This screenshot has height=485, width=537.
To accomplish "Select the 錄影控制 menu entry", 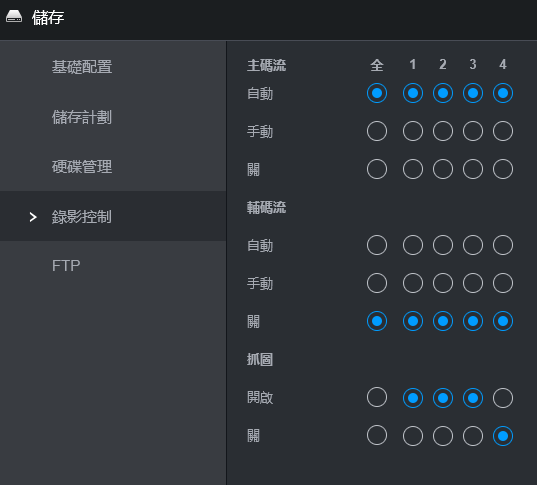I will click(x=82, y=217).
